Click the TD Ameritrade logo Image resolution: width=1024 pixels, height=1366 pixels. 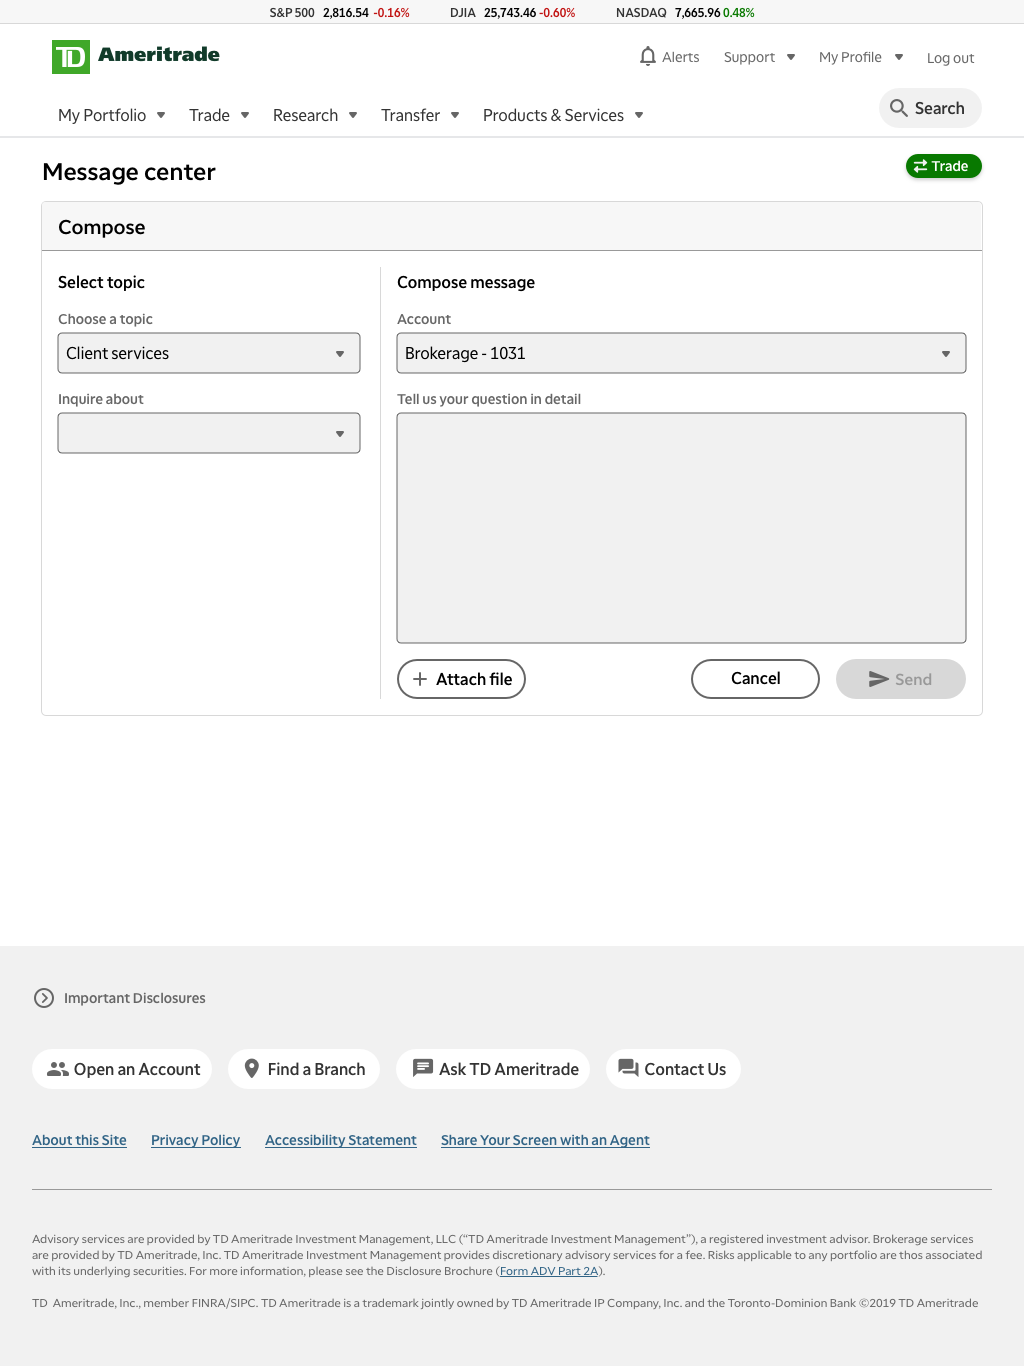point(136,57)
